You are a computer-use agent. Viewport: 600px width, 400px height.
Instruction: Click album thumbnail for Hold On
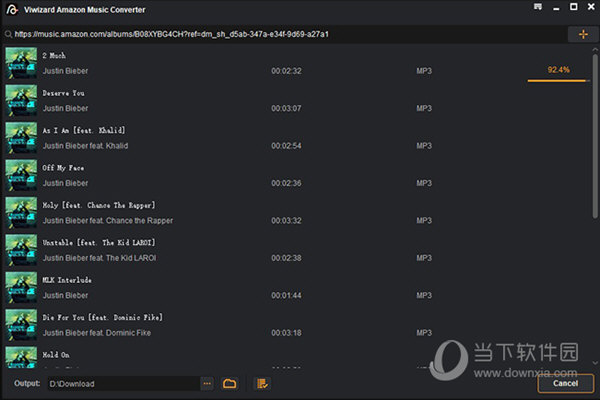(x=21, y=357)
